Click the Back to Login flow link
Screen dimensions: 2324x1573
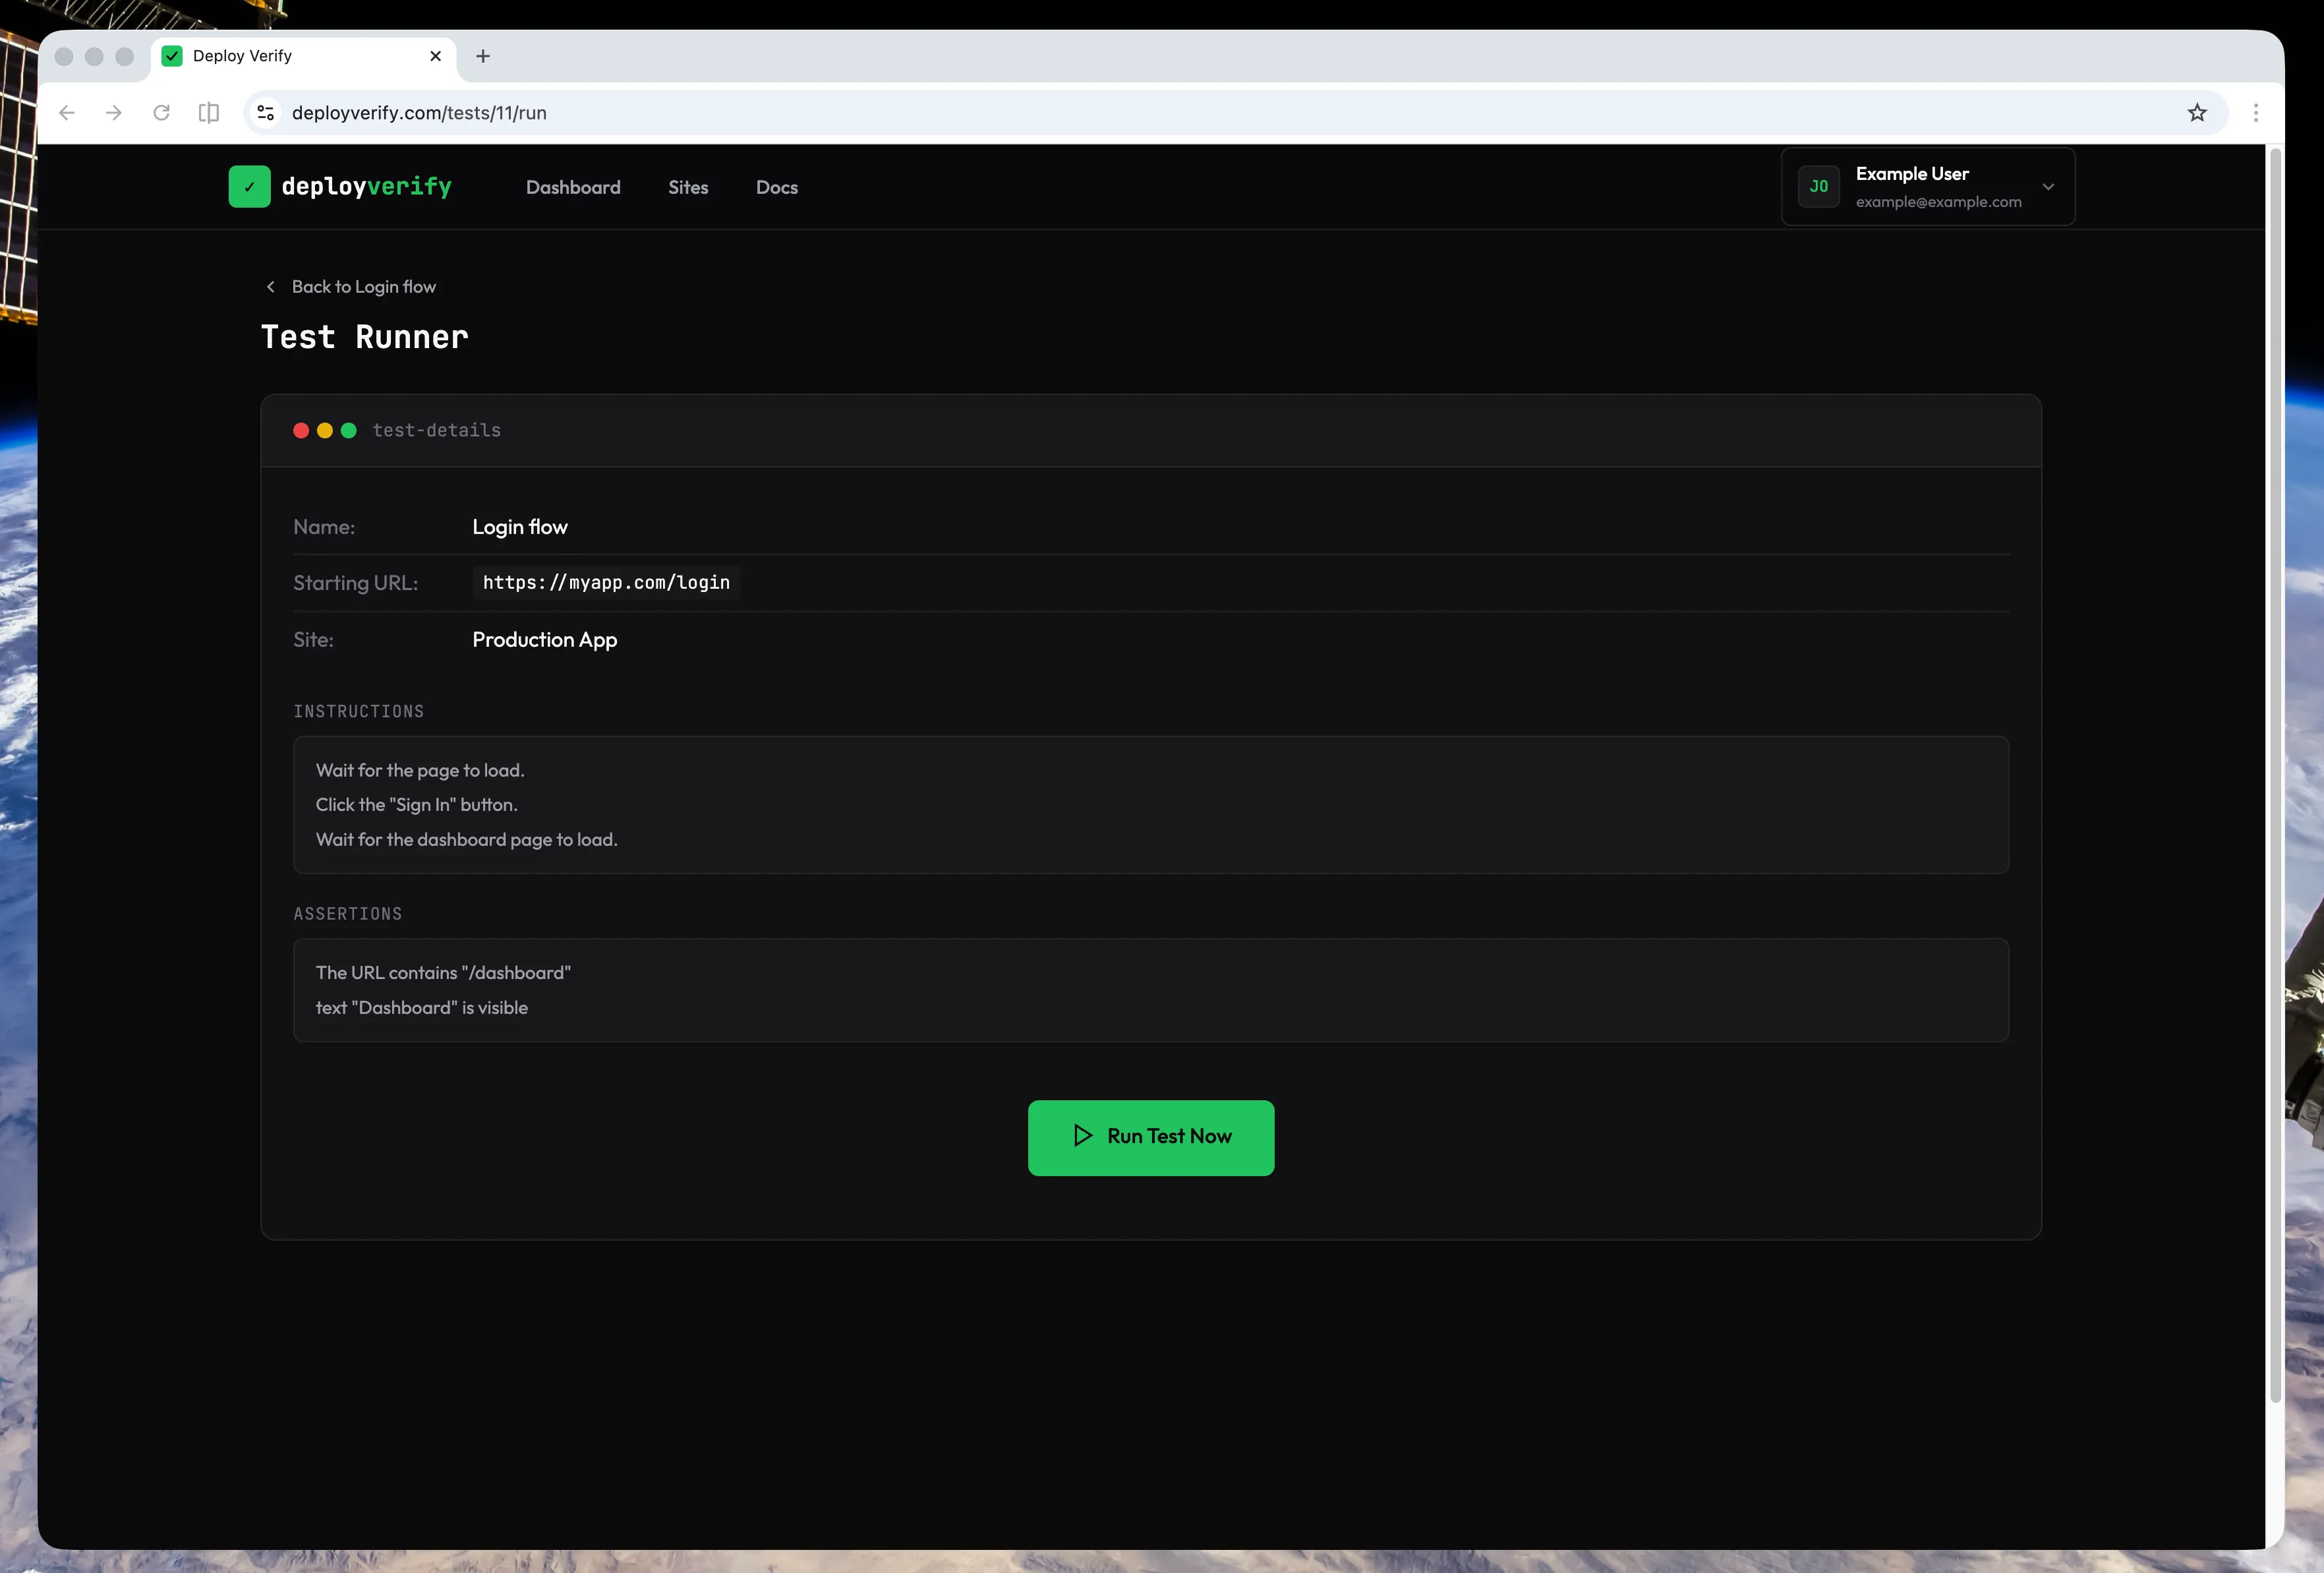coord(363,286)
